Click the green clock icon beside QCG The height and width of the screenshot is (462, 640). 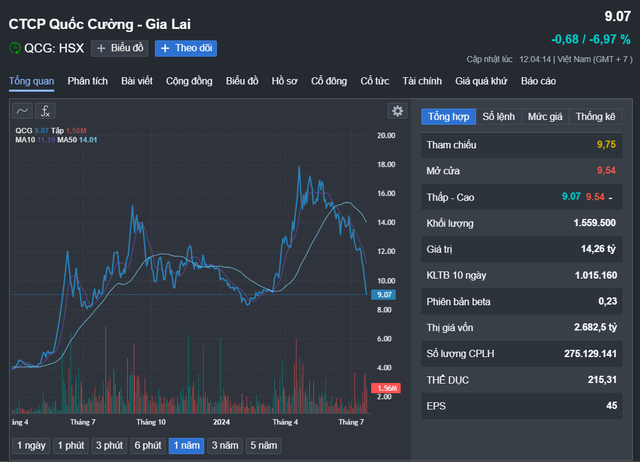(x=15, y=48)
